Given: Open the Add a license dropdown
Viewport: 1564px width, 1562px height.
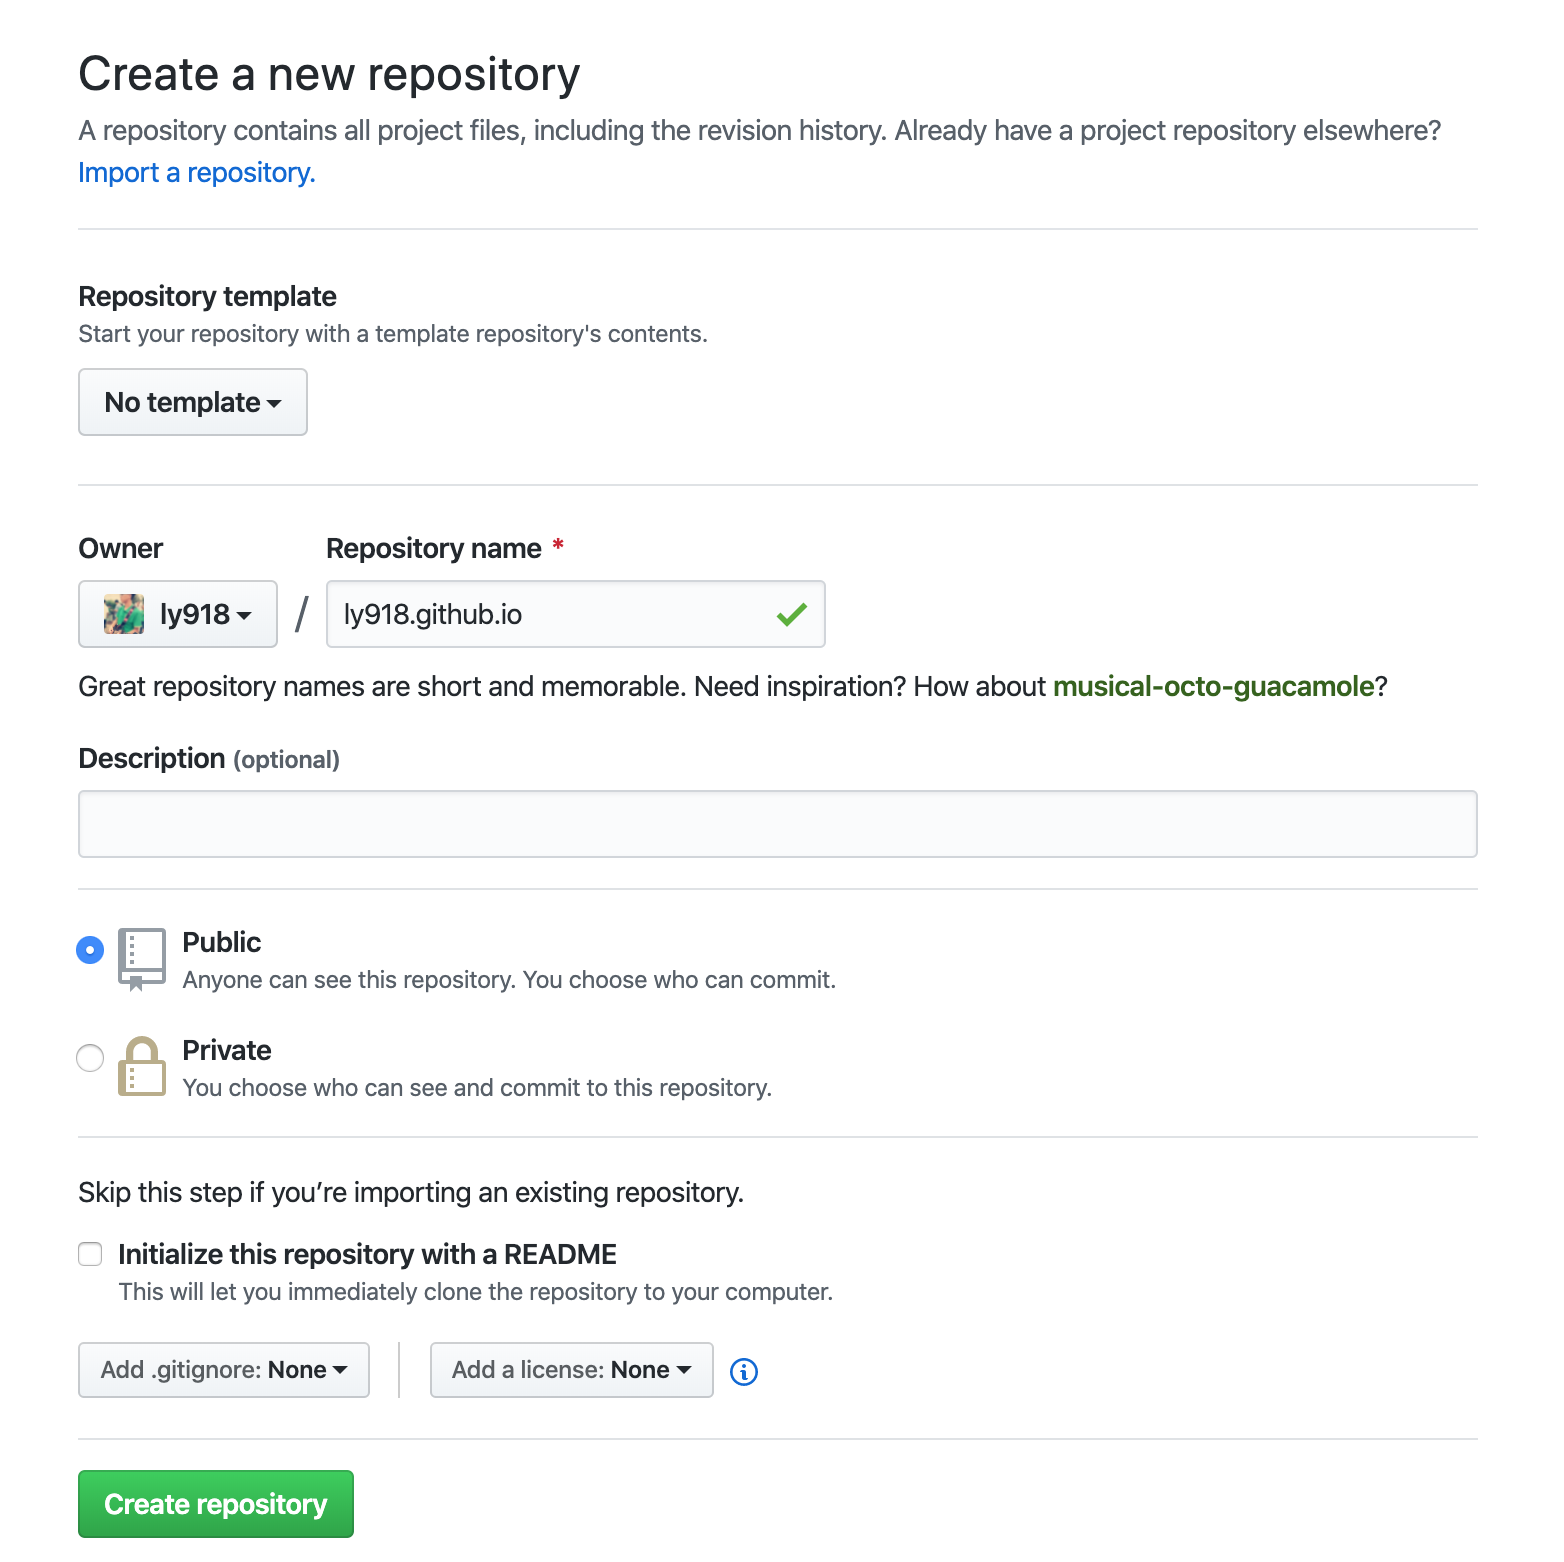Looking at the screenshot, I should pyautogui.click(x=571, y=1370).
